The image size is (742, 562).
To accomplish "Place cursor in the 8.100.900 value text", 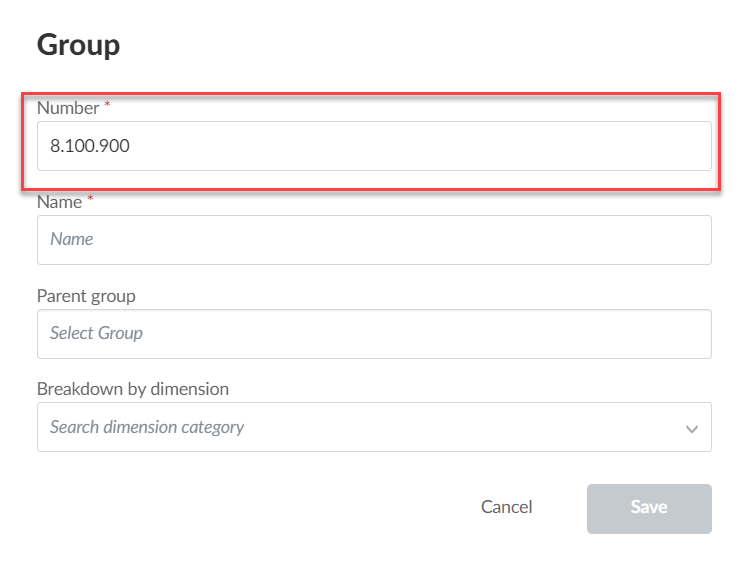I will [x=90, y=146].
